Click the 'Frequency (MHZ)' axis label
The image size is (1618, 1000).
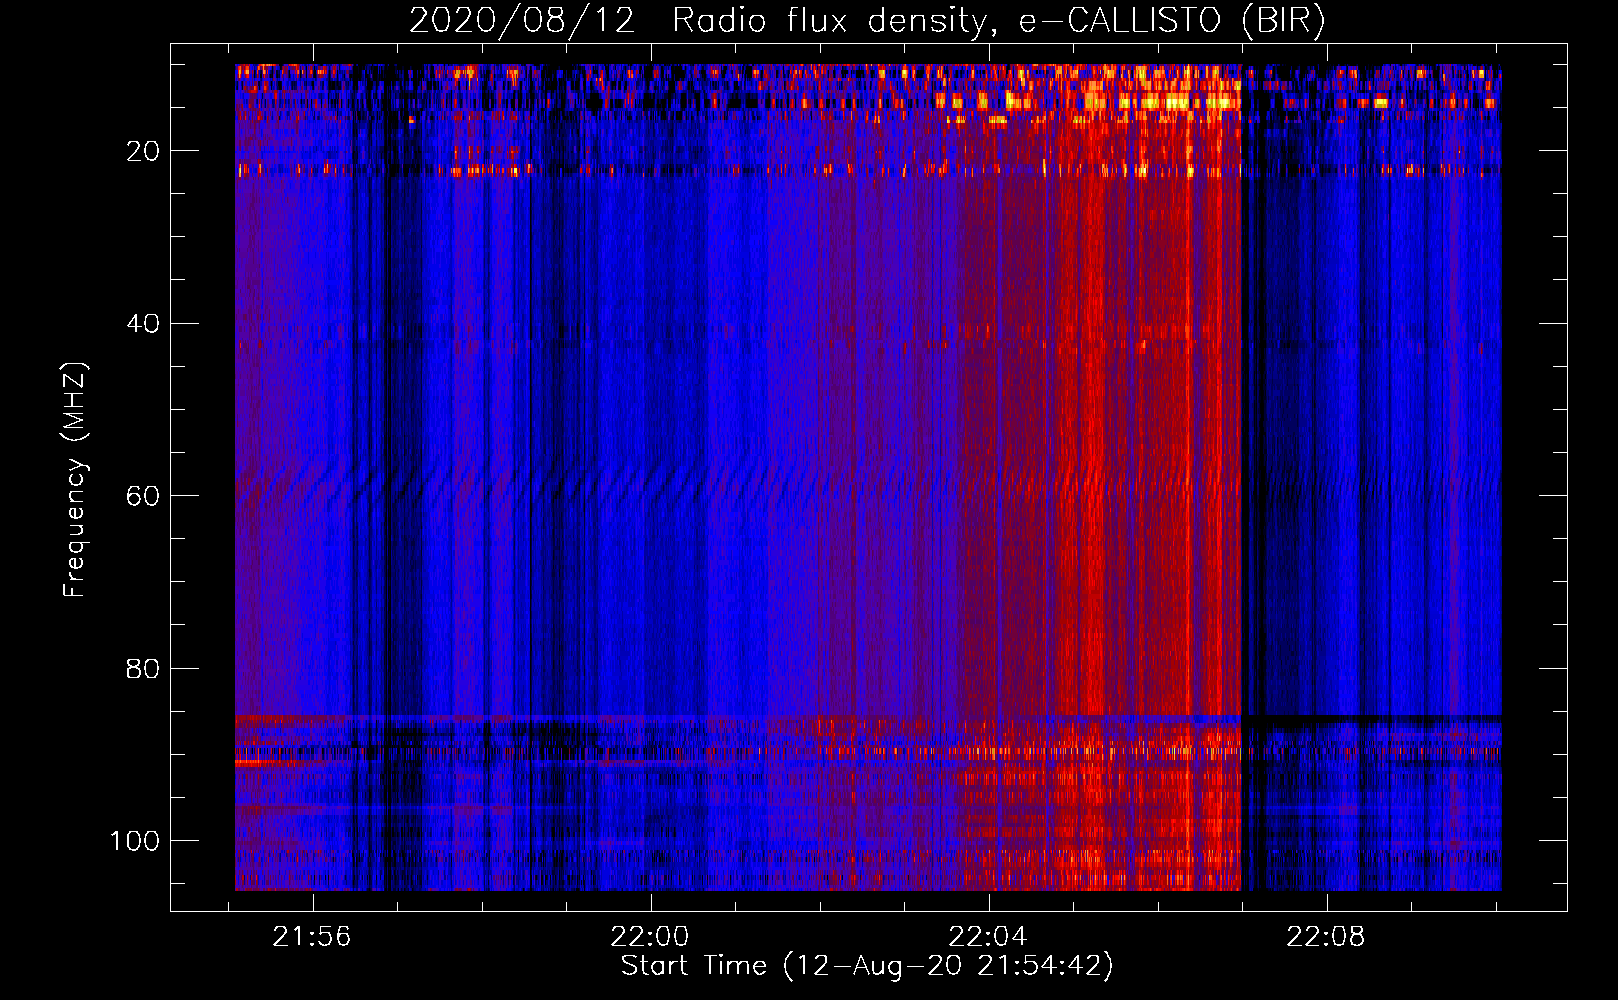[x=75, y=480]
